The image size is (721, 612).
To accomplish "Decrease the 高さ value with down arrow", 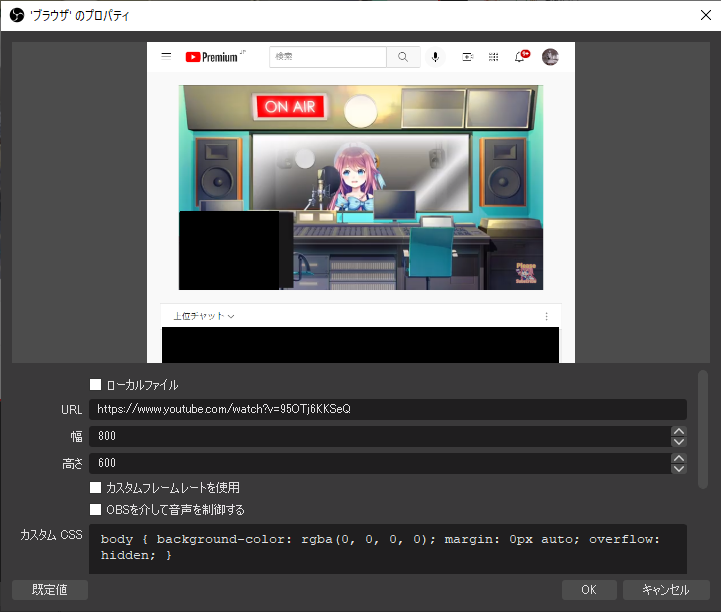I will (679, 469).
